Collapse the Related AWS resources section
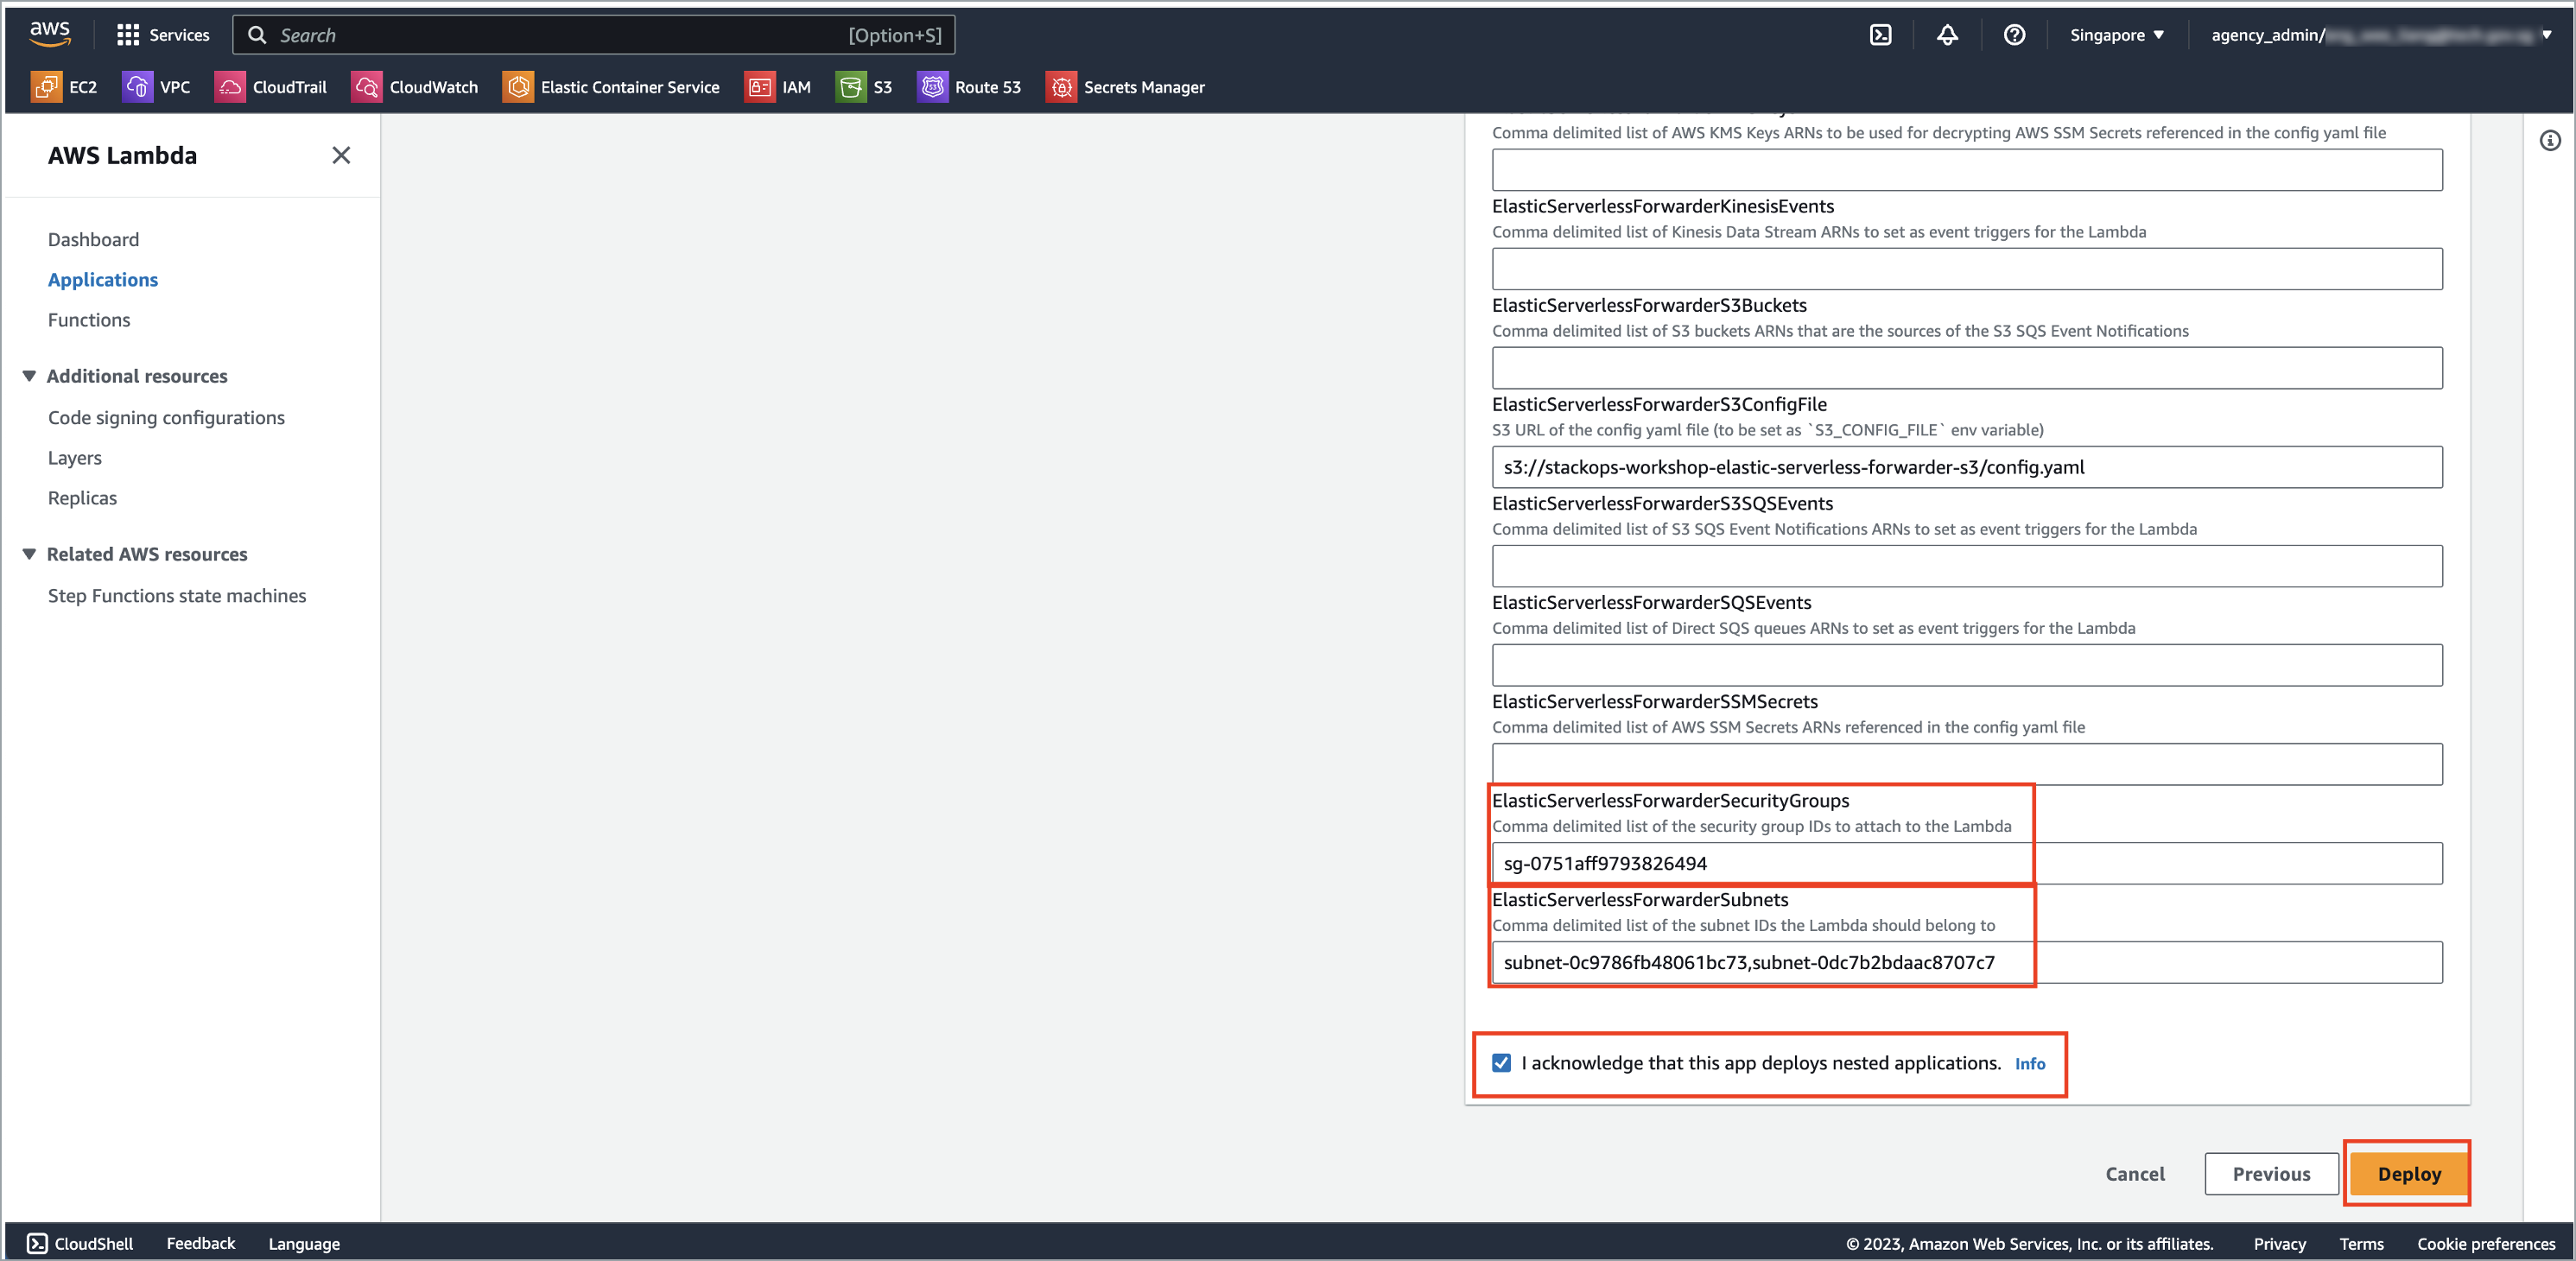Viewport: 2576px width, 1261px height. click(29, 554)
